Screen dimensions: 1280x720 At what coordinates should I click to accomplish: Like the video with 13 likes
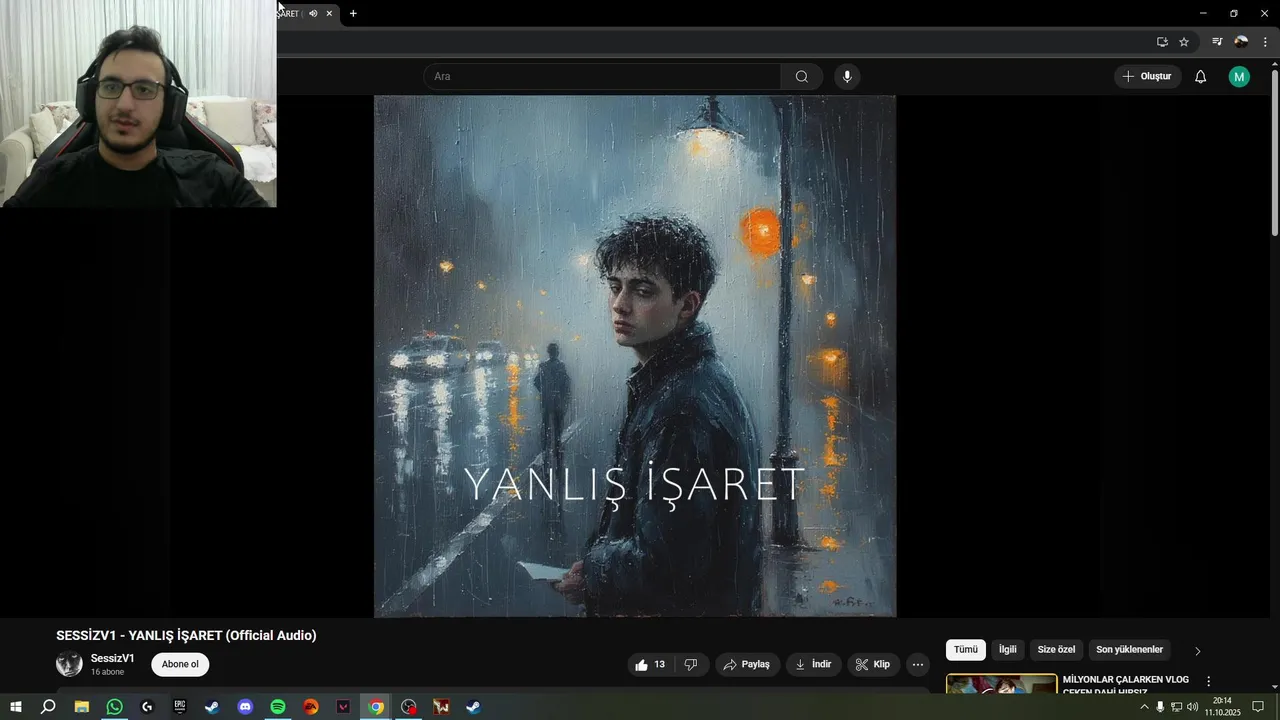tap(651, 664)
